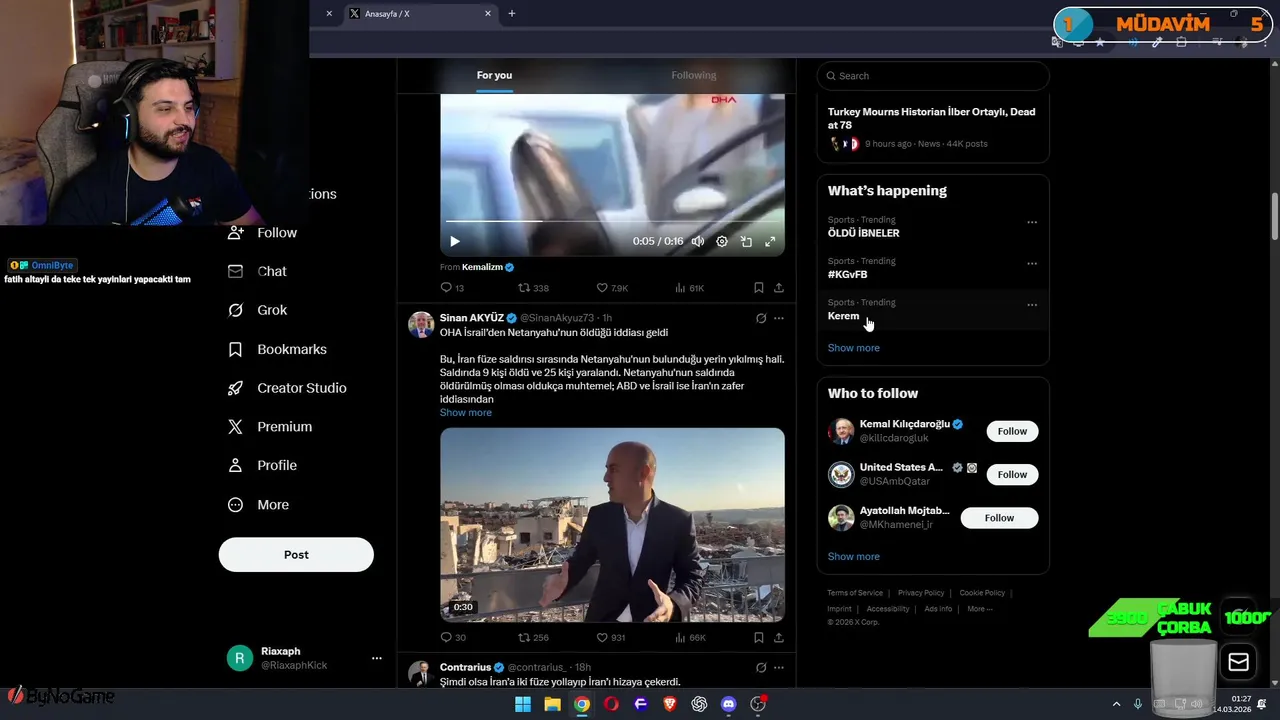Image resolution: width=1280 pixels, height=720 pixels.
Task: Follow Ayatollah Mojtaba account
Action: click(x=999, y=518)
